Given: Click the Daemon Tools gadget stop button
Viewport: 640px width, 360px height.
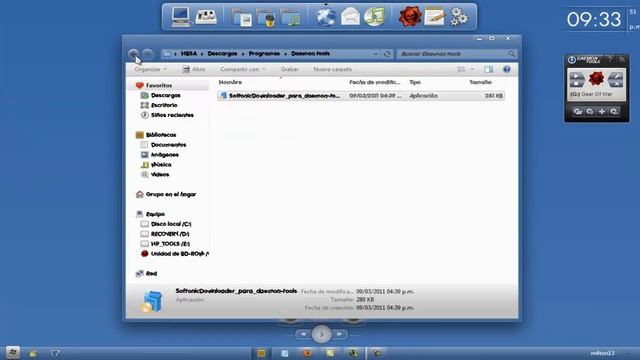Looking at the screenshot, I should 577,83.
